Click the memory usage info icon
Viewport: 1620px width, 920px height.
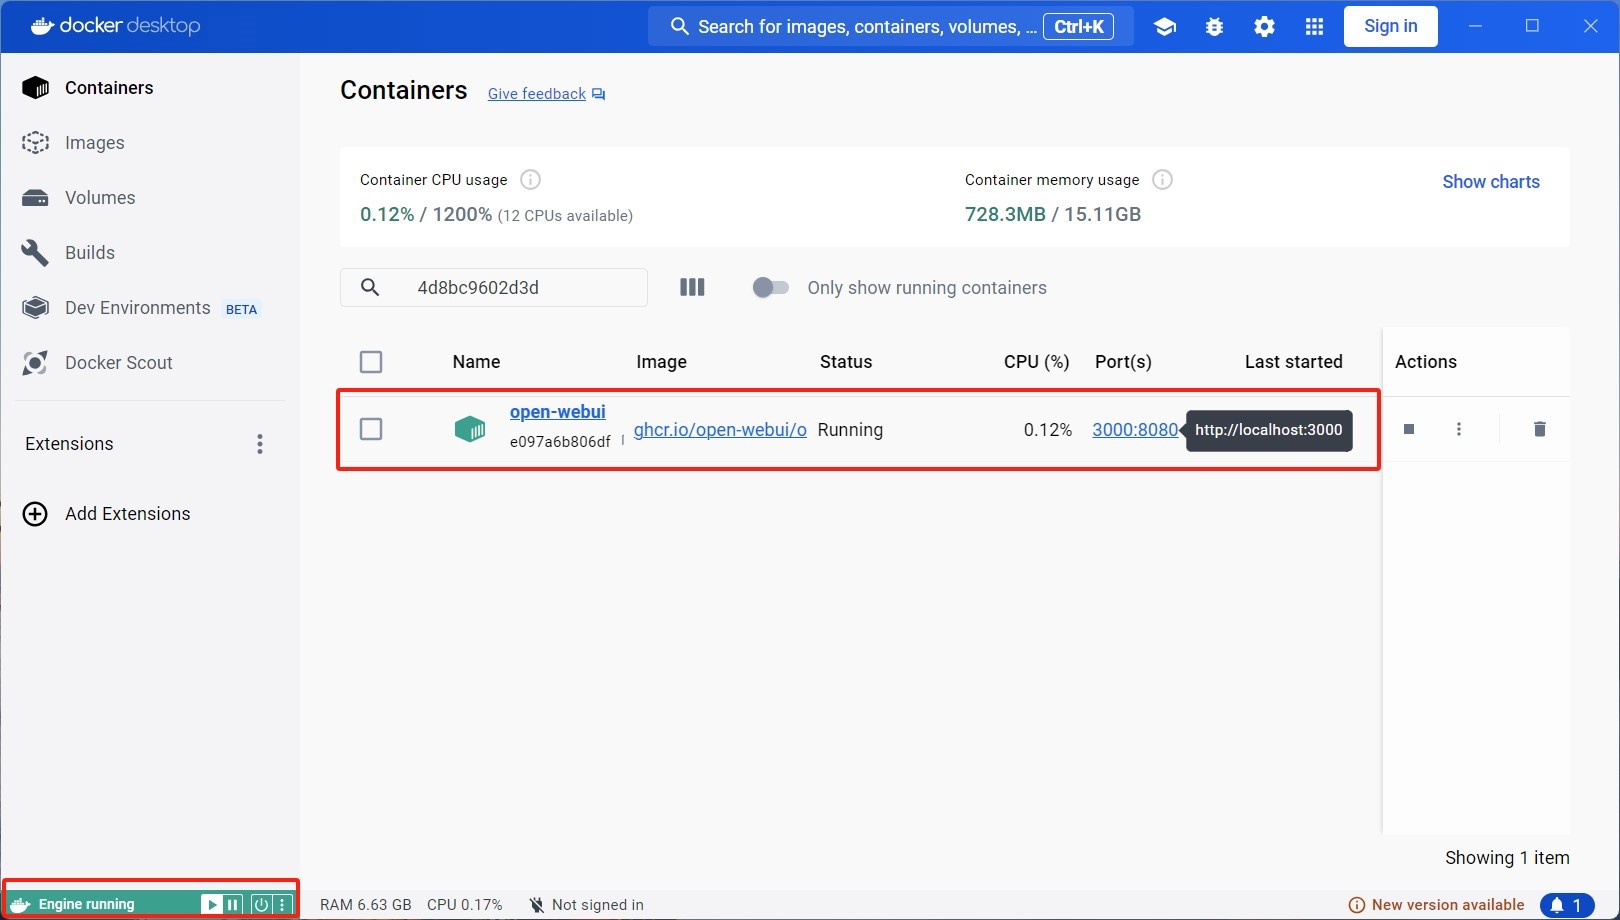(x=1162, y=180)
